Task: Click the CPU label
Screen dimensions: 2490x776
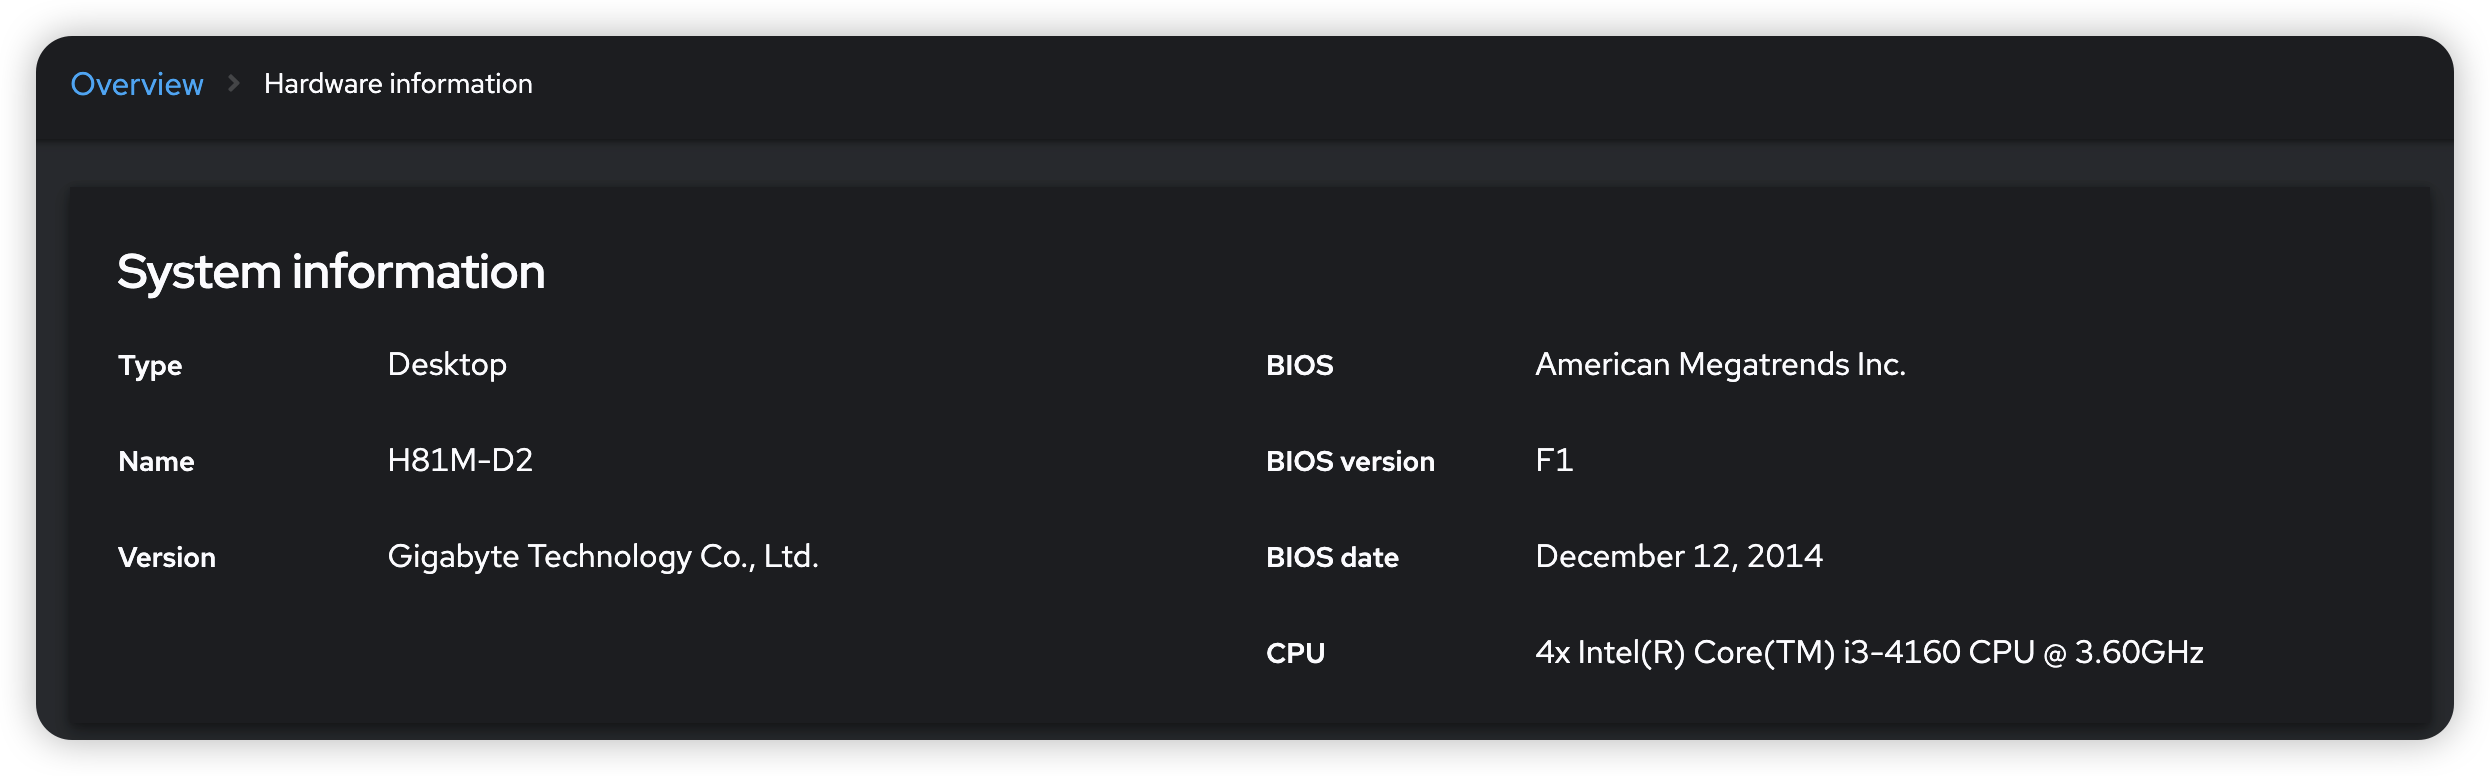Action: 1295,653
